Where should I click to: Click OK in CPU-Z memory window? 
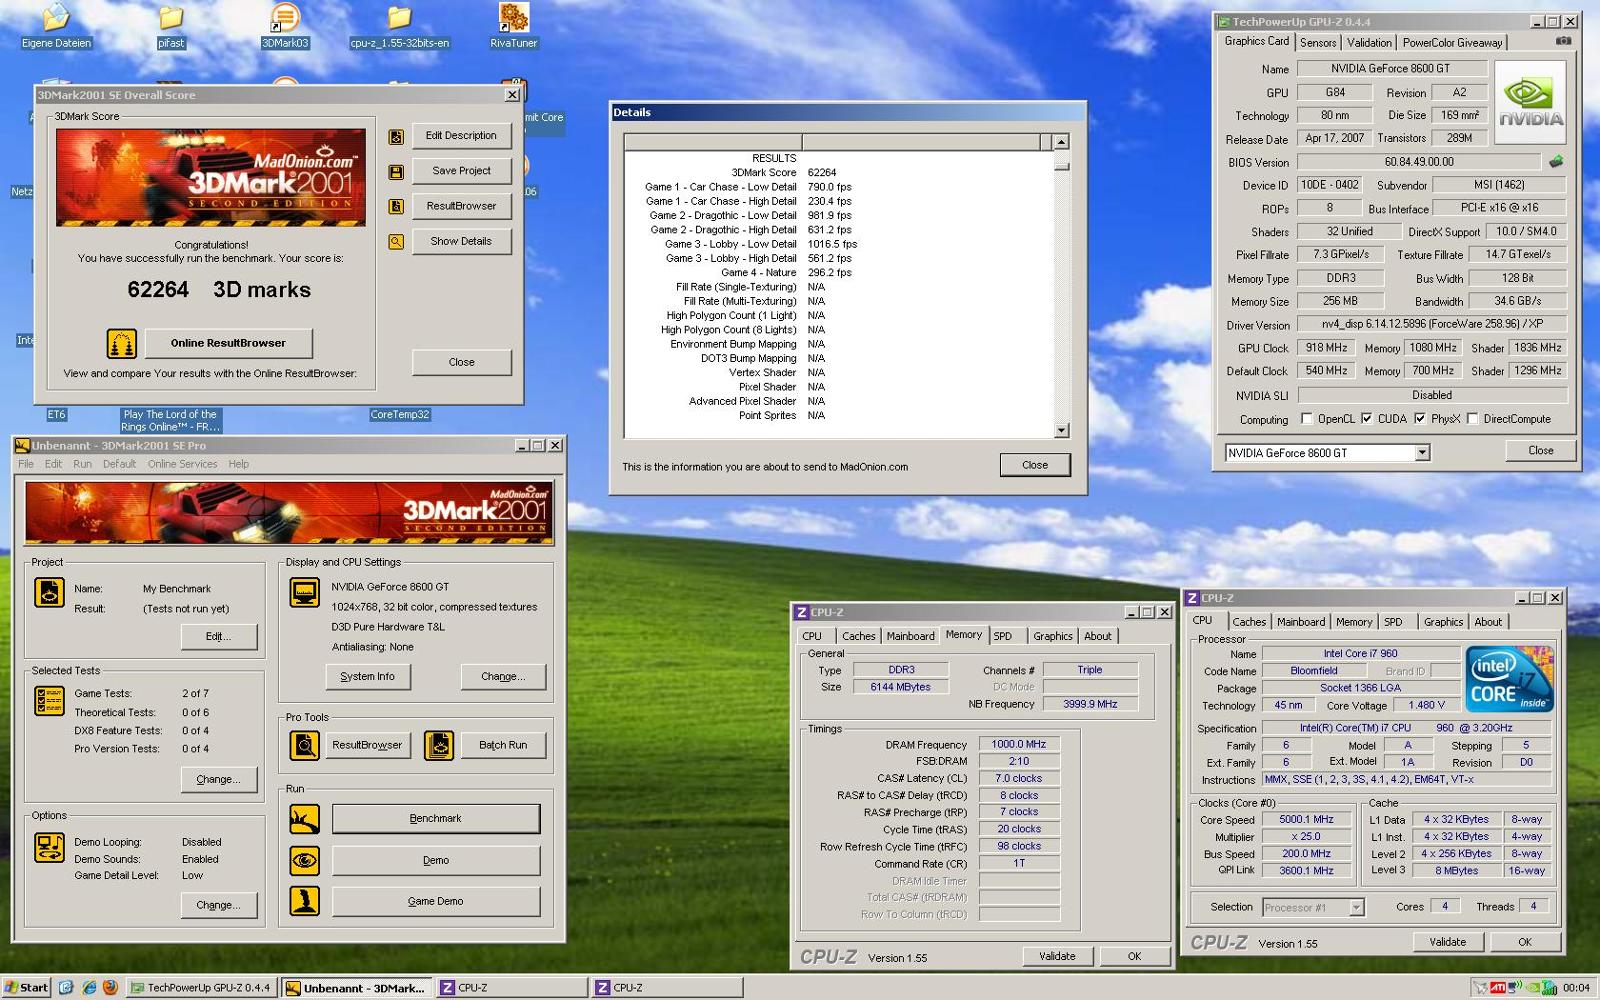point(1134,956)
